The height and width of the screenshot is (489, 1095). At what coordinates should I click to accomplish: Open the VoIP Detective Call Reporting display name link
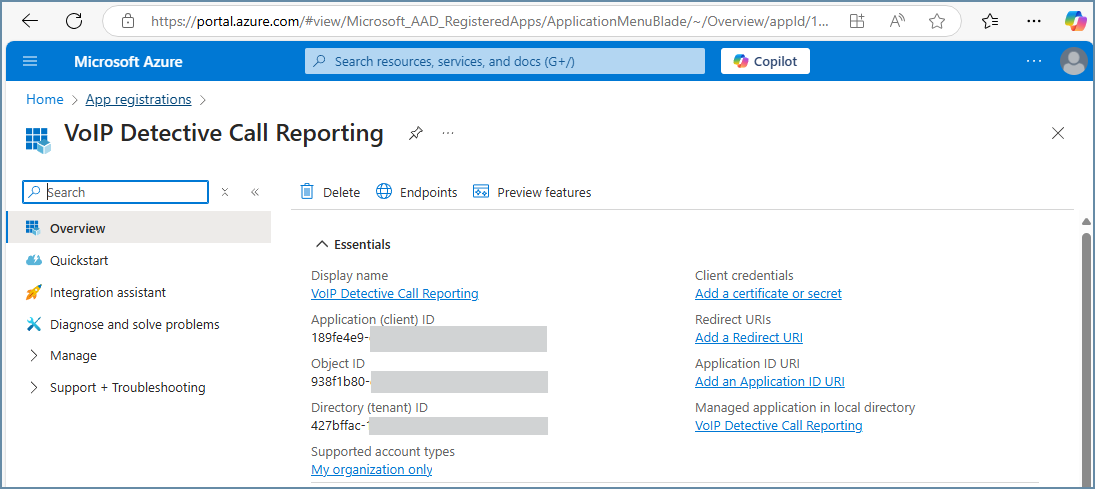point(395,293)
